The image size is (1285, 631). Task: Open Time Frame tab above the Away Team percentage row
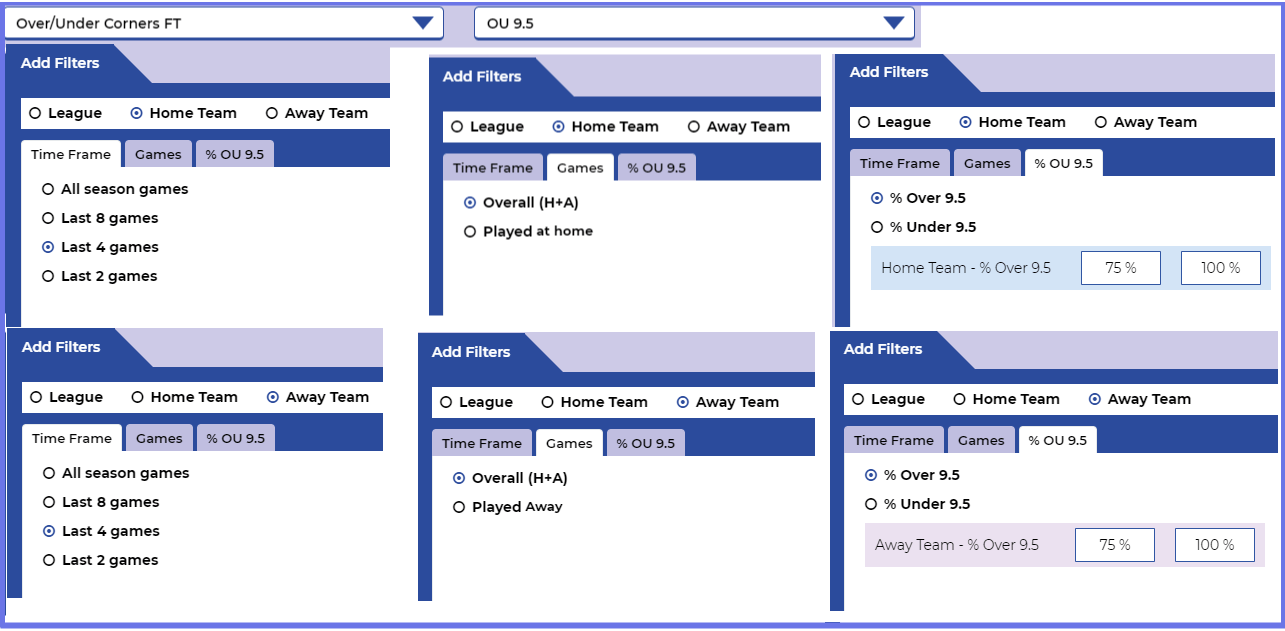[893, 440]
